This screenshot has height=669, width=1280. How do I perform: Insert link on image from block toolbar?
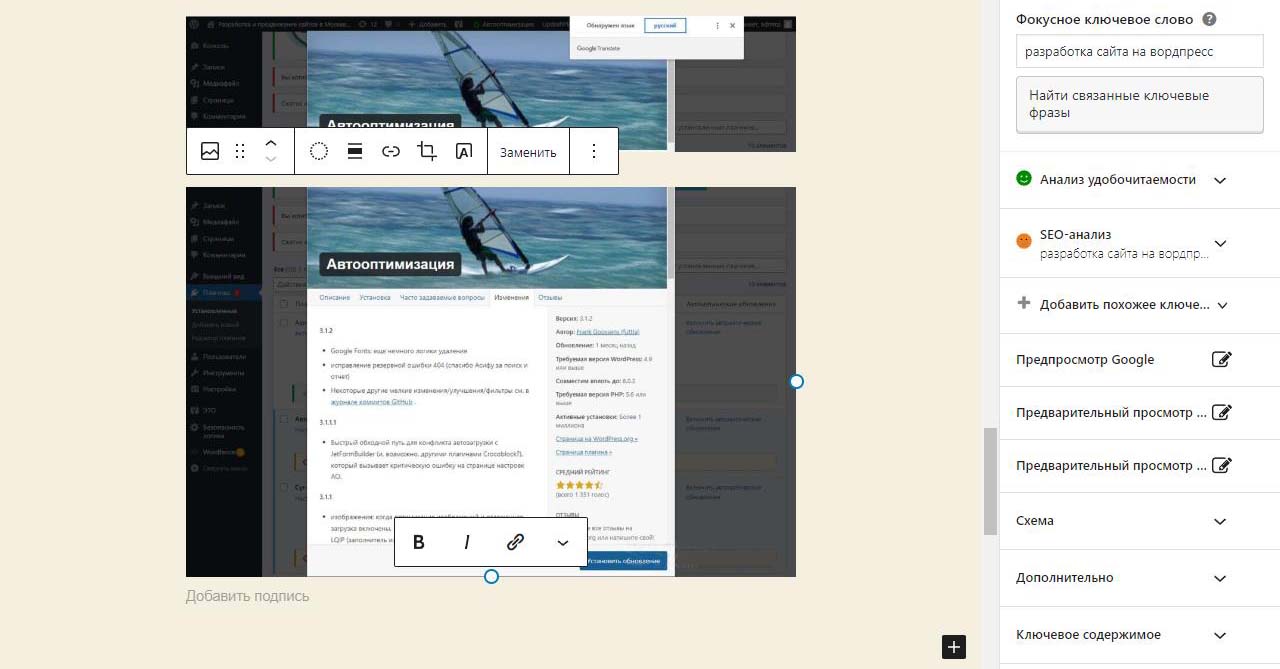pos(391,152)
